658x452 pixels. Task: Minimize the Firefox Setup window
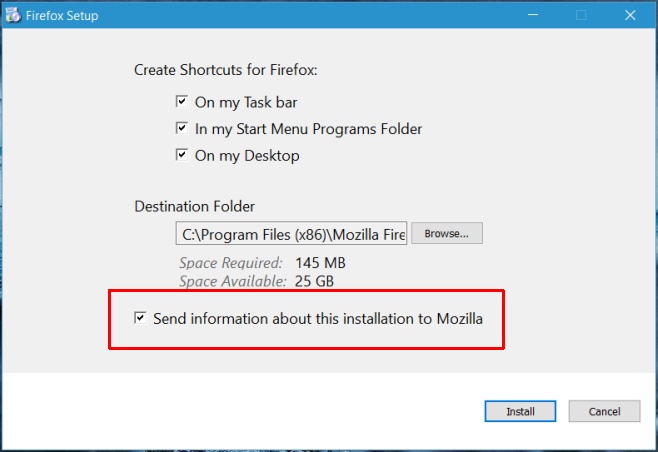pyautogui.click(x=533, y=15)
